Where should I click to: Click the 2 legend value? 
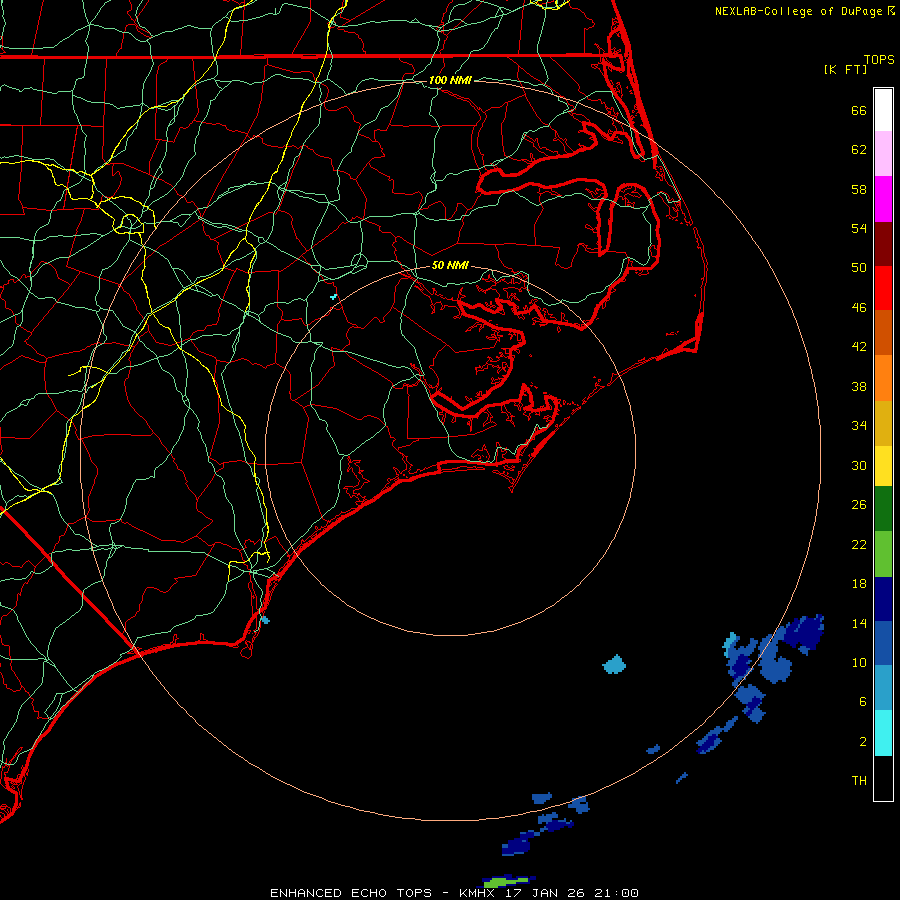point(863,742)
